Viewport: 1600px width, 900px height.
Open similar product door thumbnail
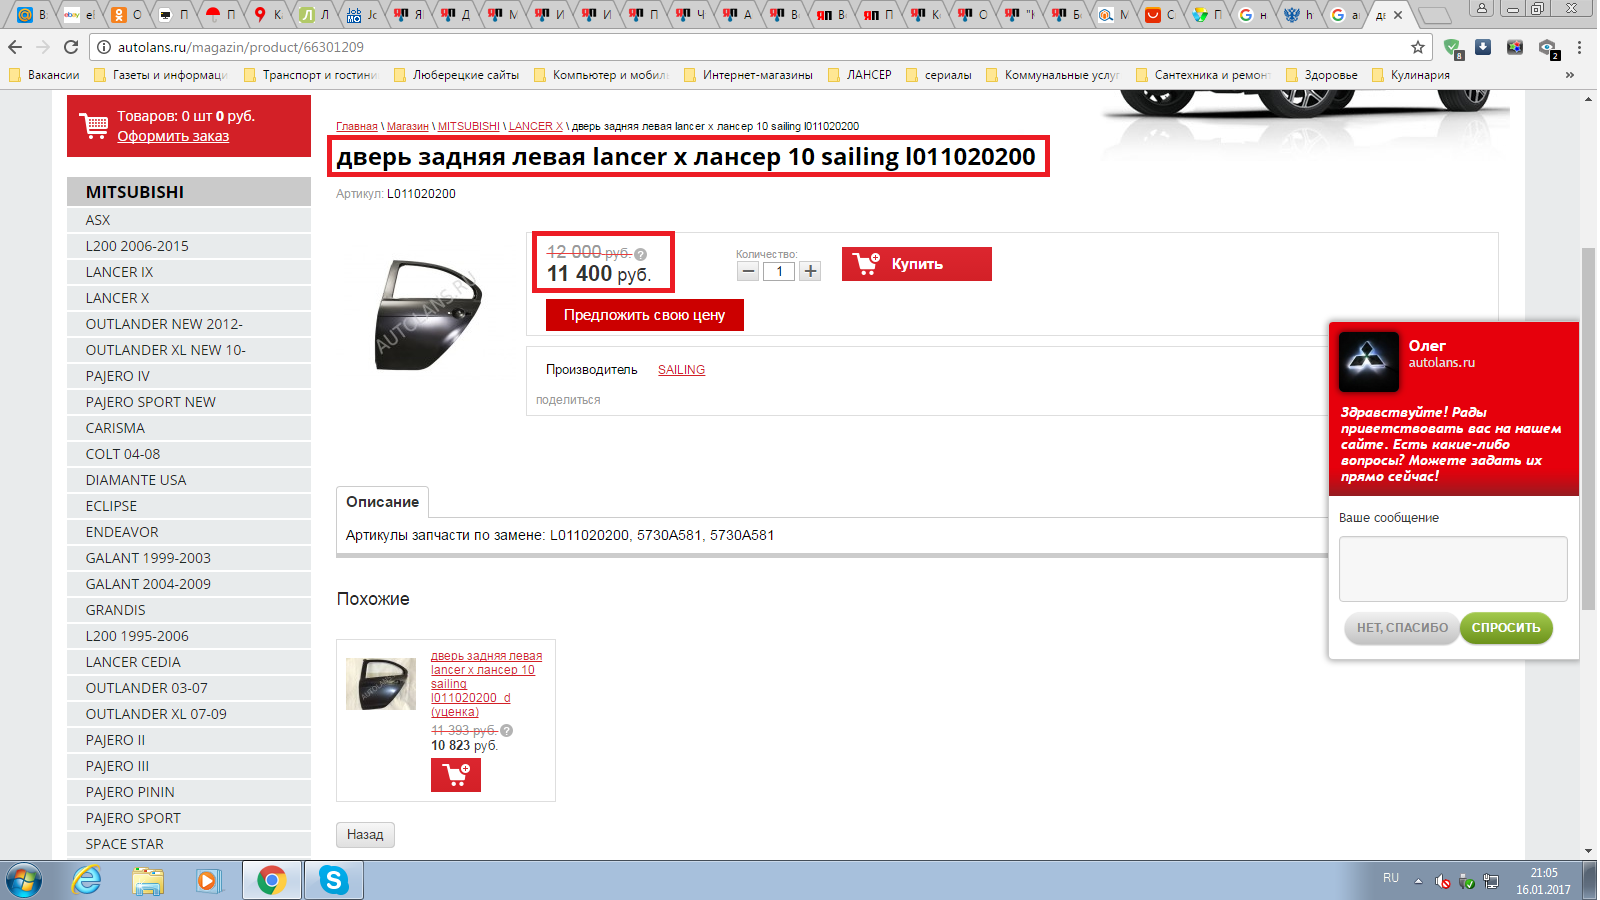(x=381, y=684)
